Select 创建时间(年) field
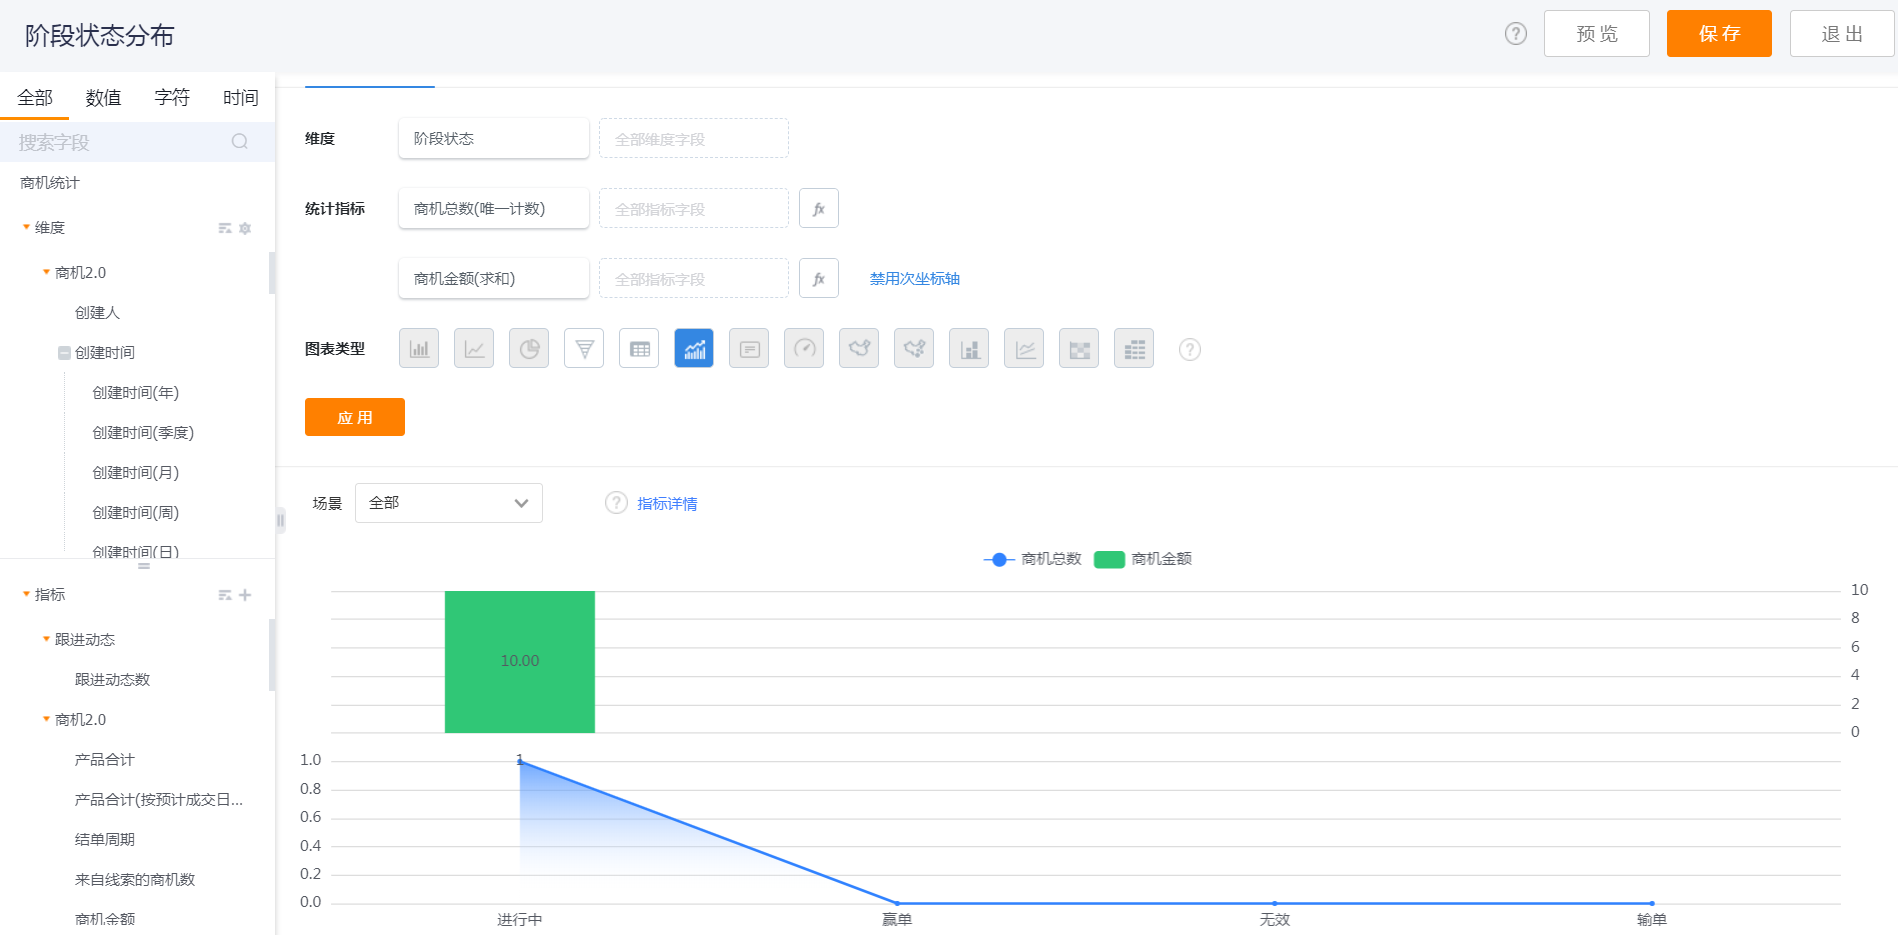Image resolution: width=1898 pixels, height=935 pixels. tap(136, 393)
